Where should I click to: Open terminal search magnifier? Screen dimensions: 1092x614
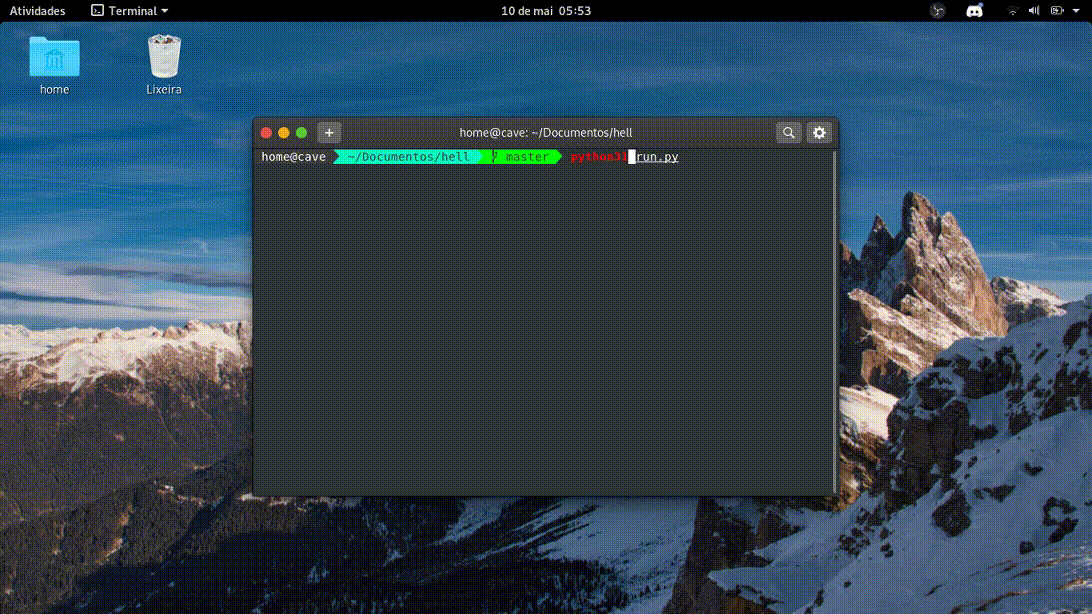pyautogui.click(x=788, y=132)
